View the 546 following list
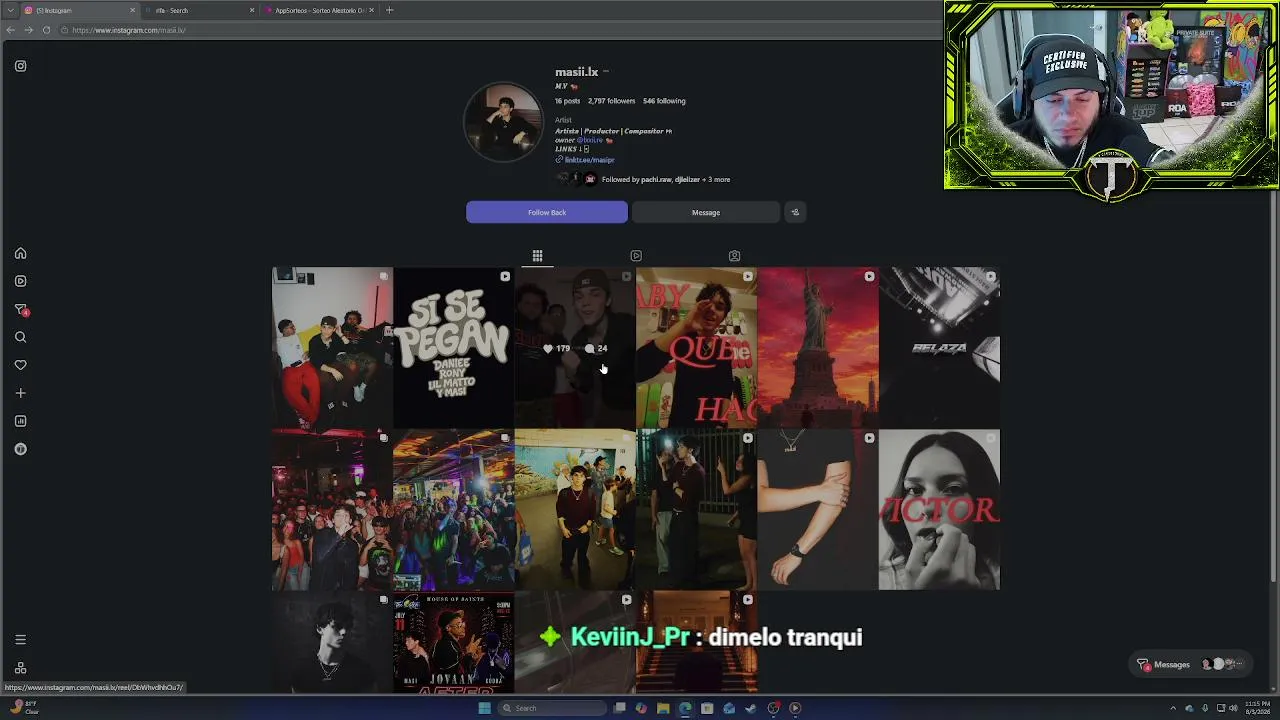Screen dimensions: 1280x720 tap(664, 101)
